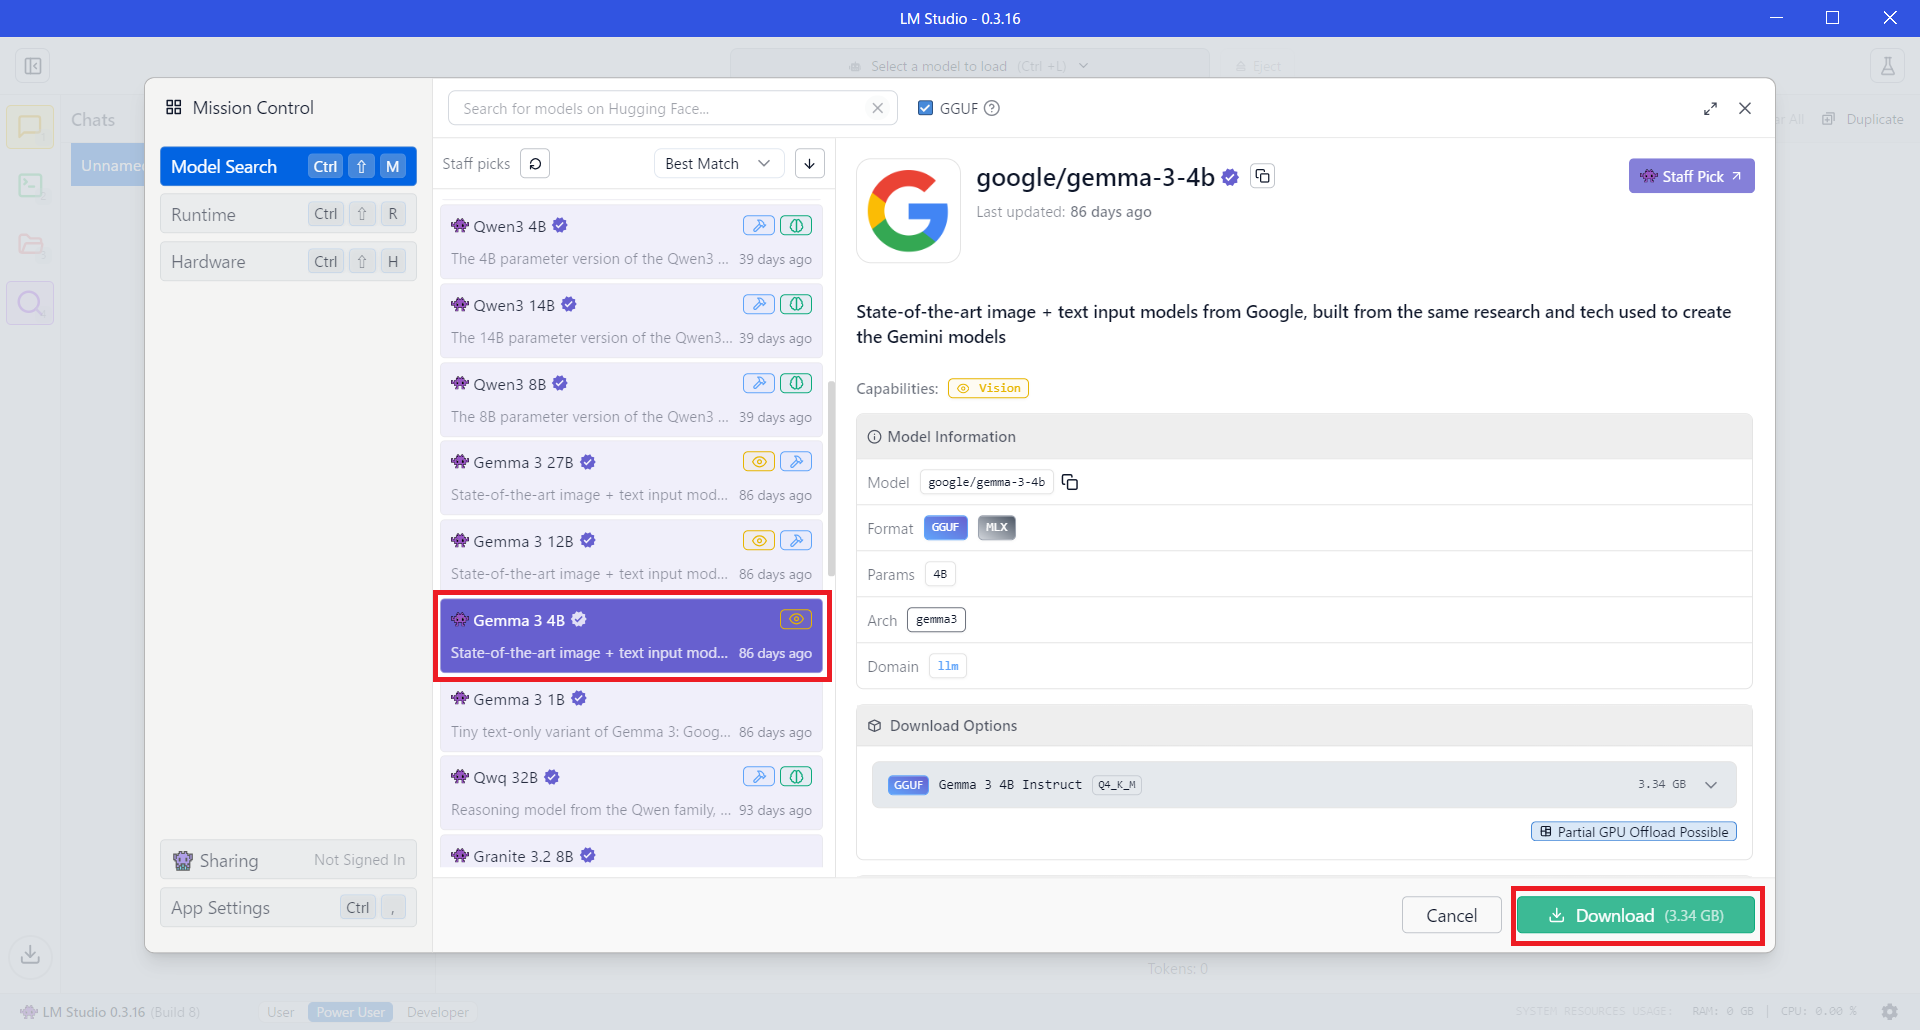1920x1030 pixels.
Task: Open the My Models folder icon
Action: [x=30, y=244]
